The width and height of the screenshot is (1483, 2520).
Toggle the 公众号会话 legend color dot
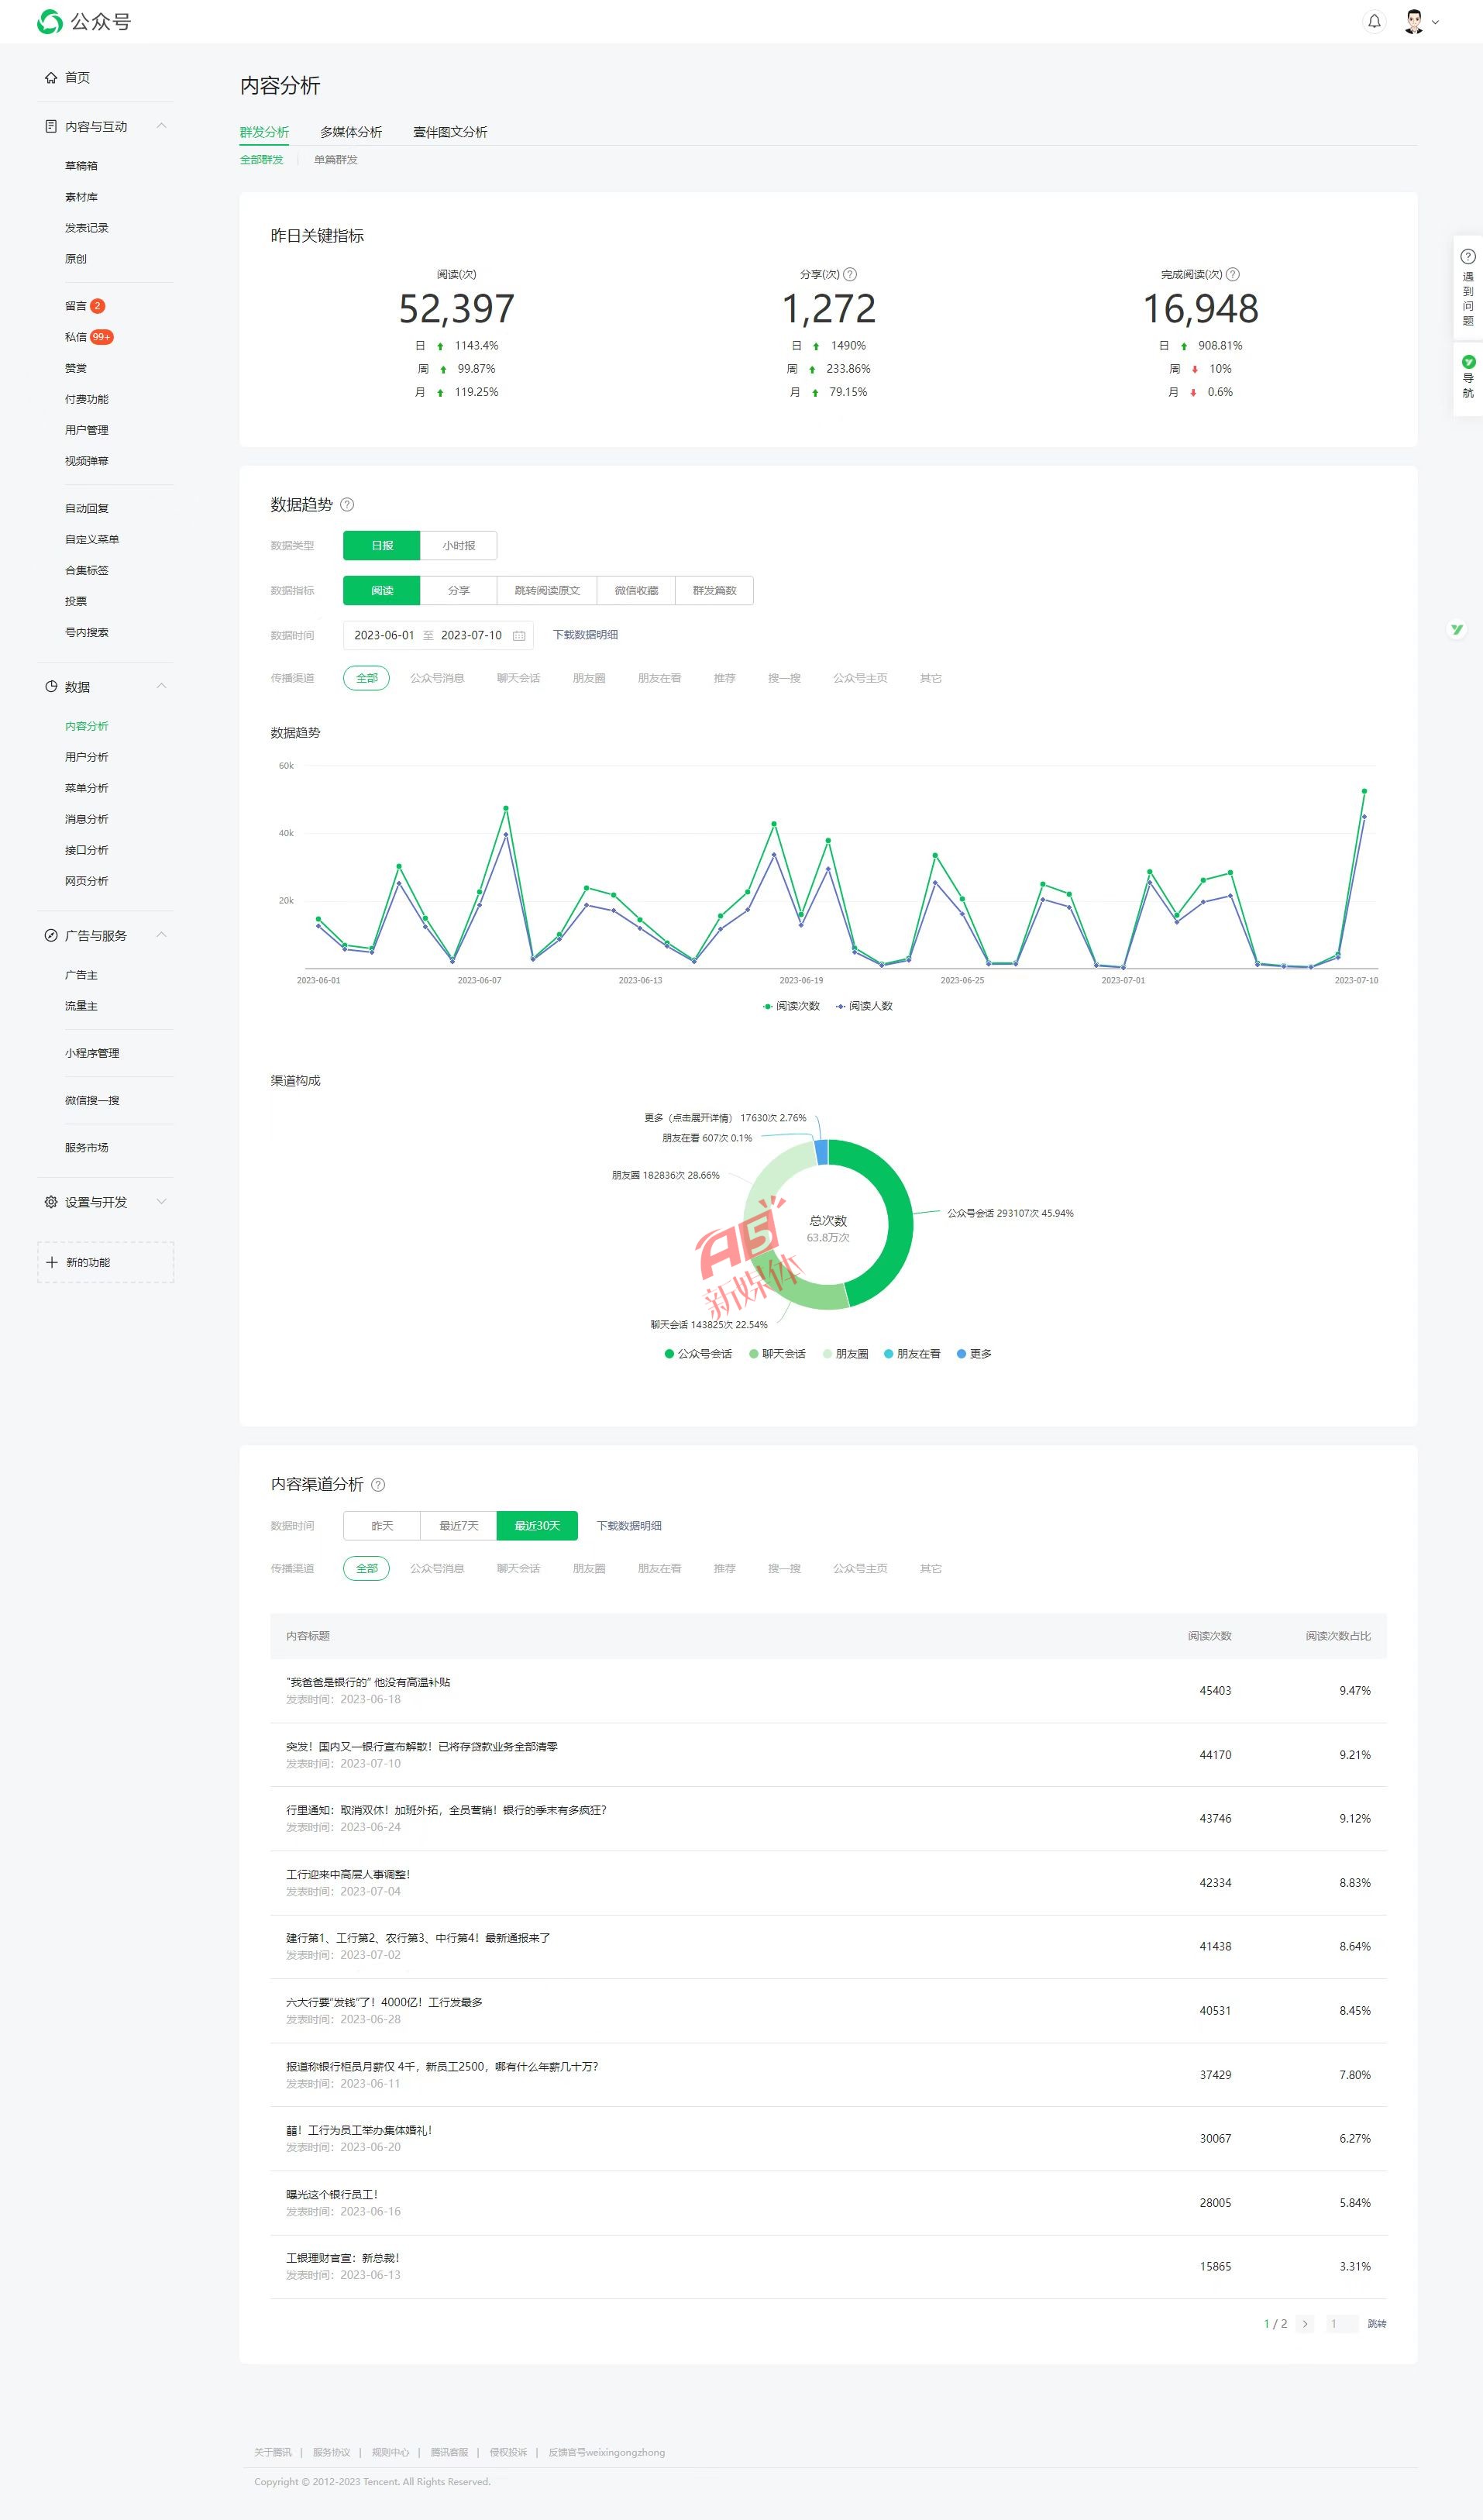point(669,1354)
